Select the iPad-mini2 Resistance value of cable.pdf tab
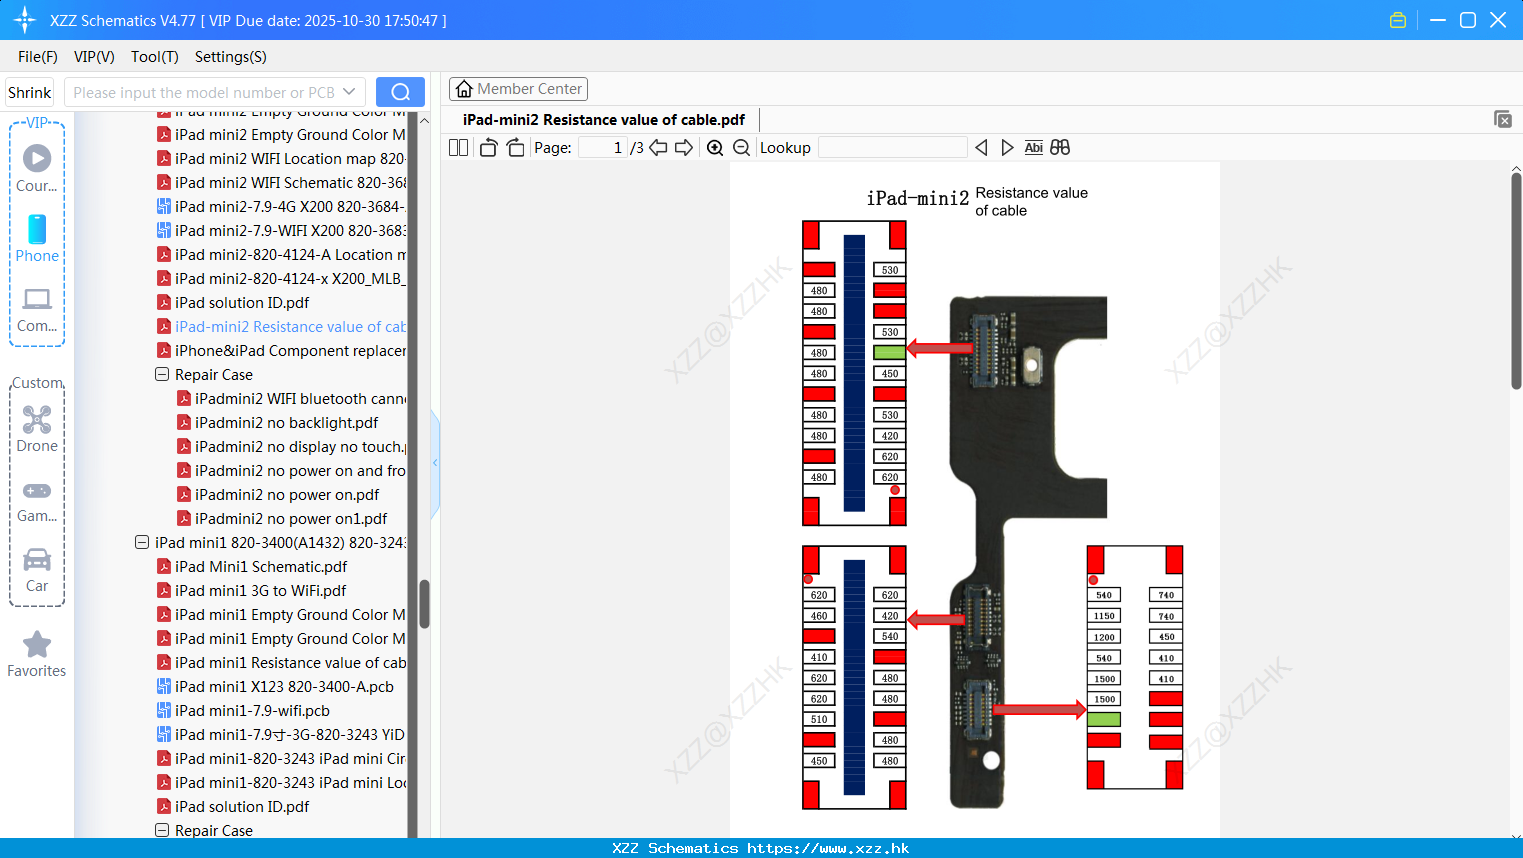The image size is (1523, 858). 604,119
